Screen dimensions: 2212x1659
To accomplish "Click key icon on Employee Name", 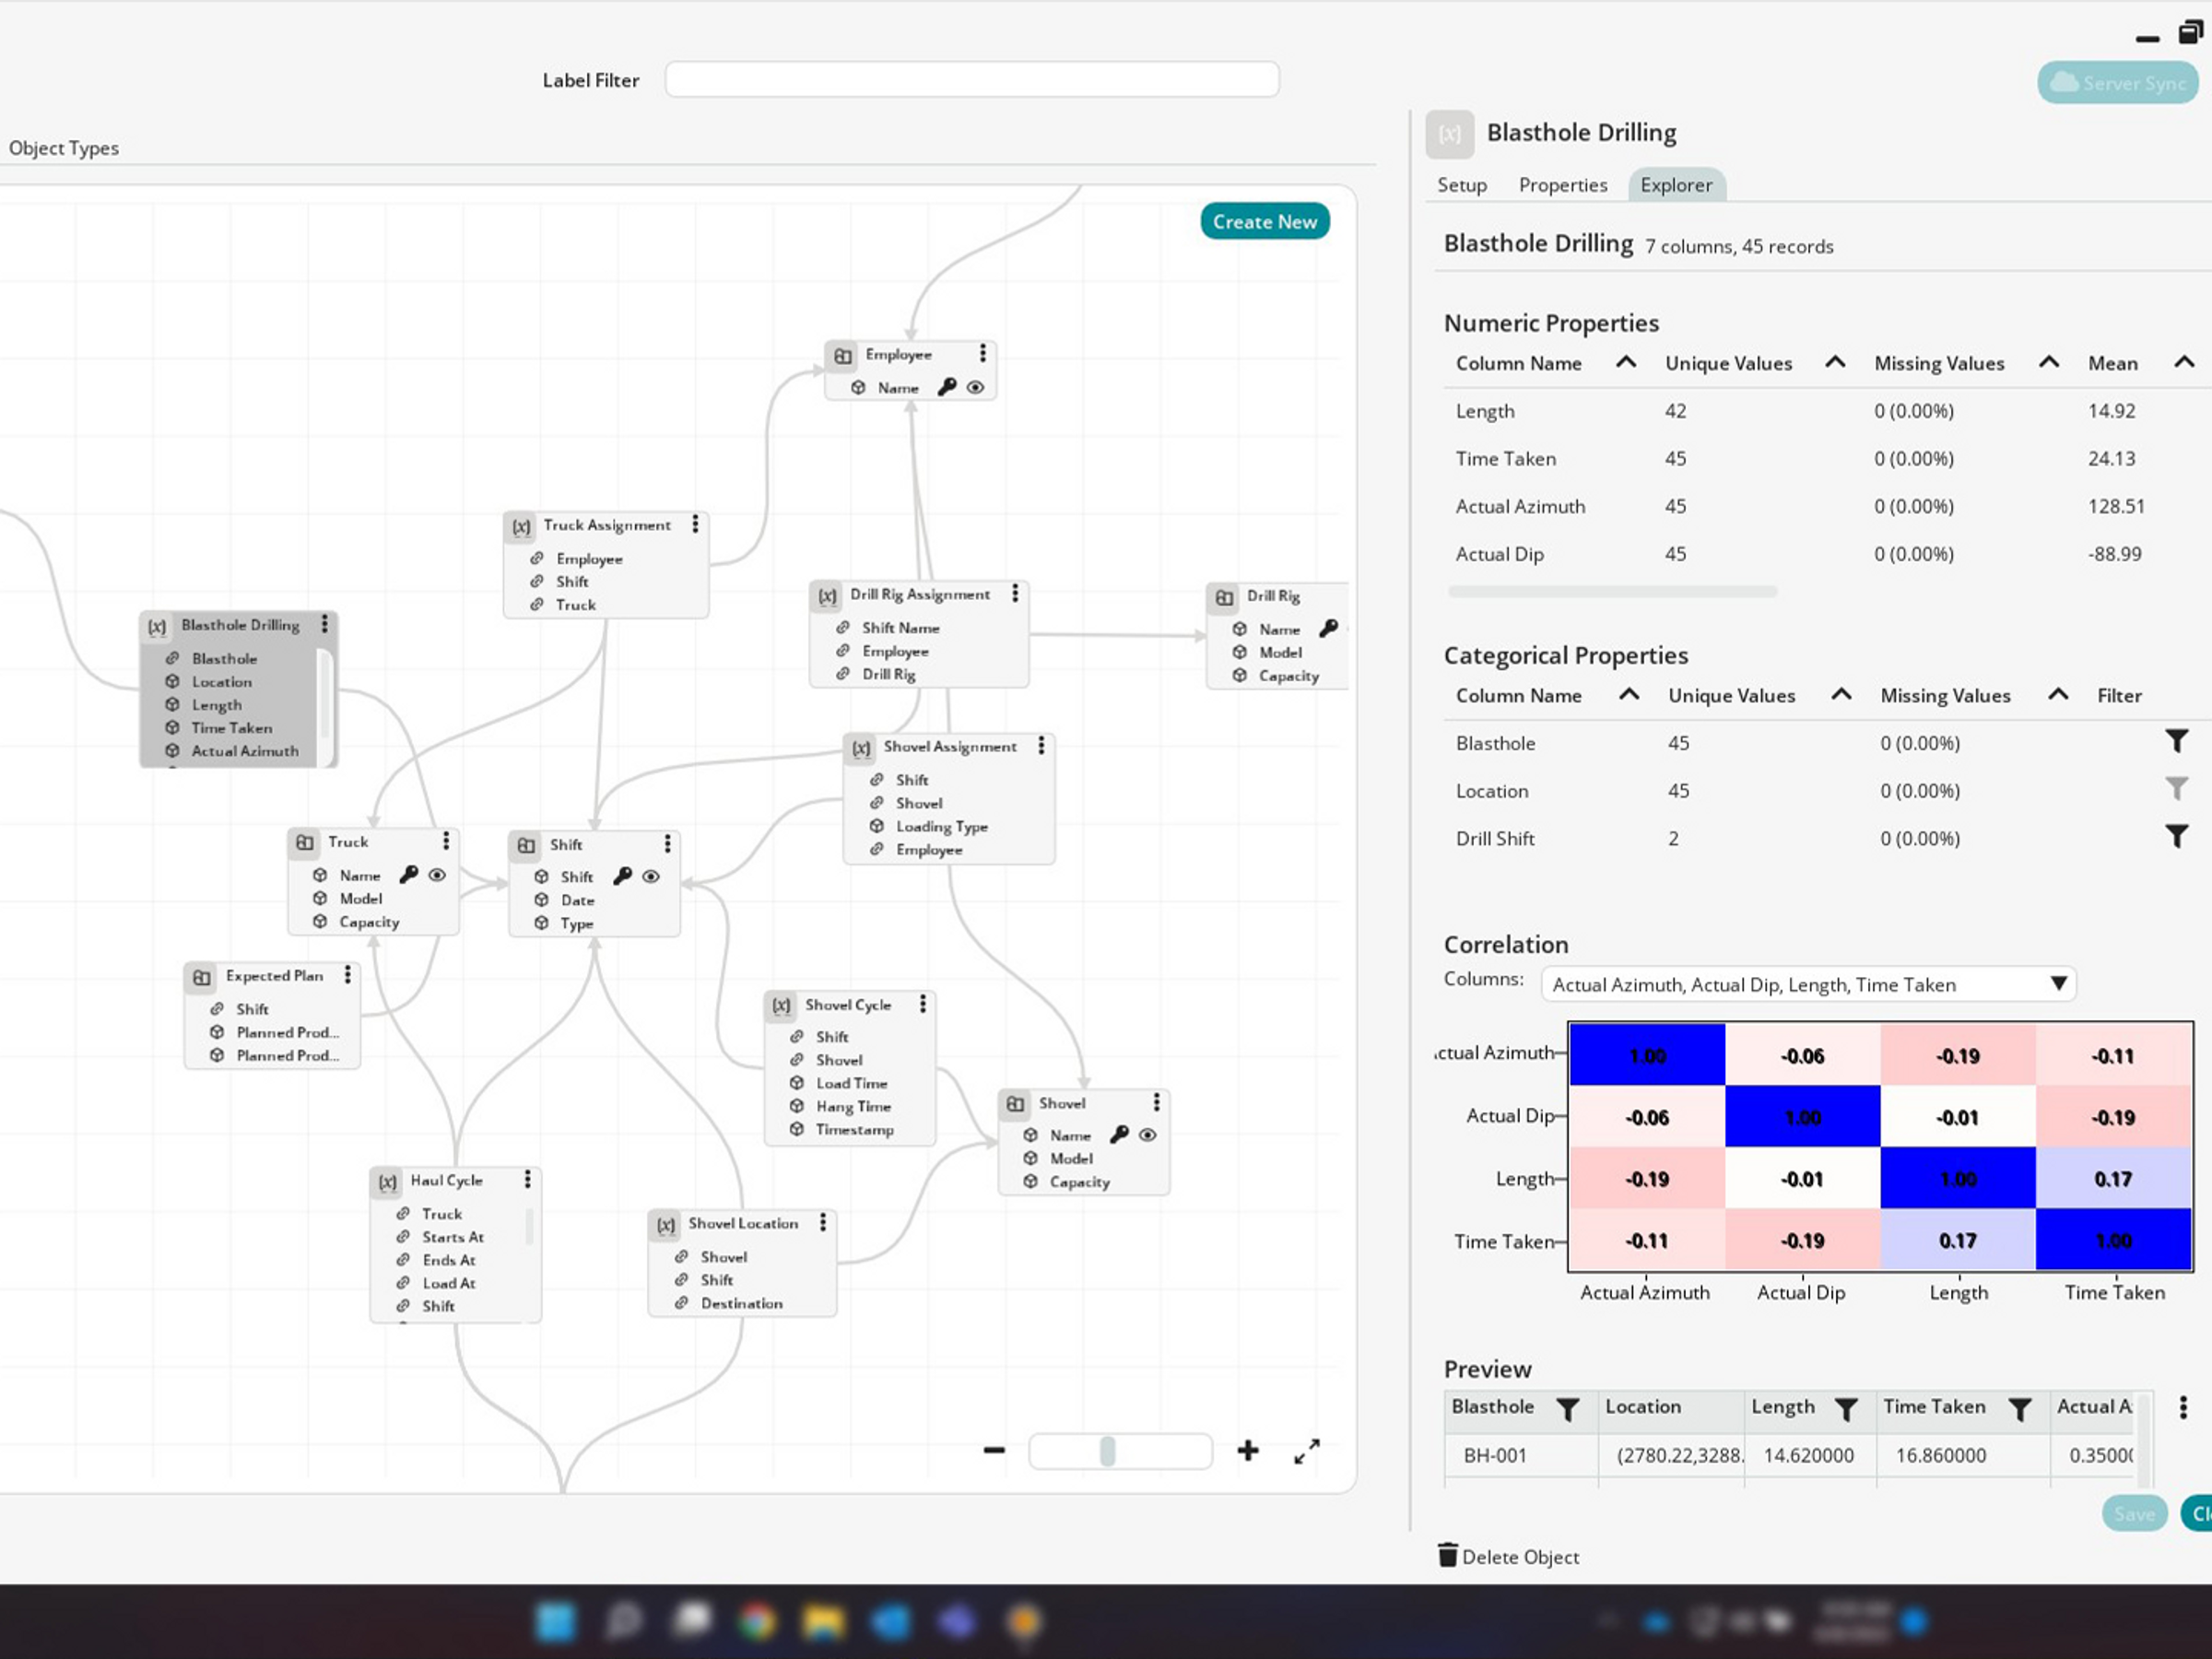I will (x=947, y=387).
